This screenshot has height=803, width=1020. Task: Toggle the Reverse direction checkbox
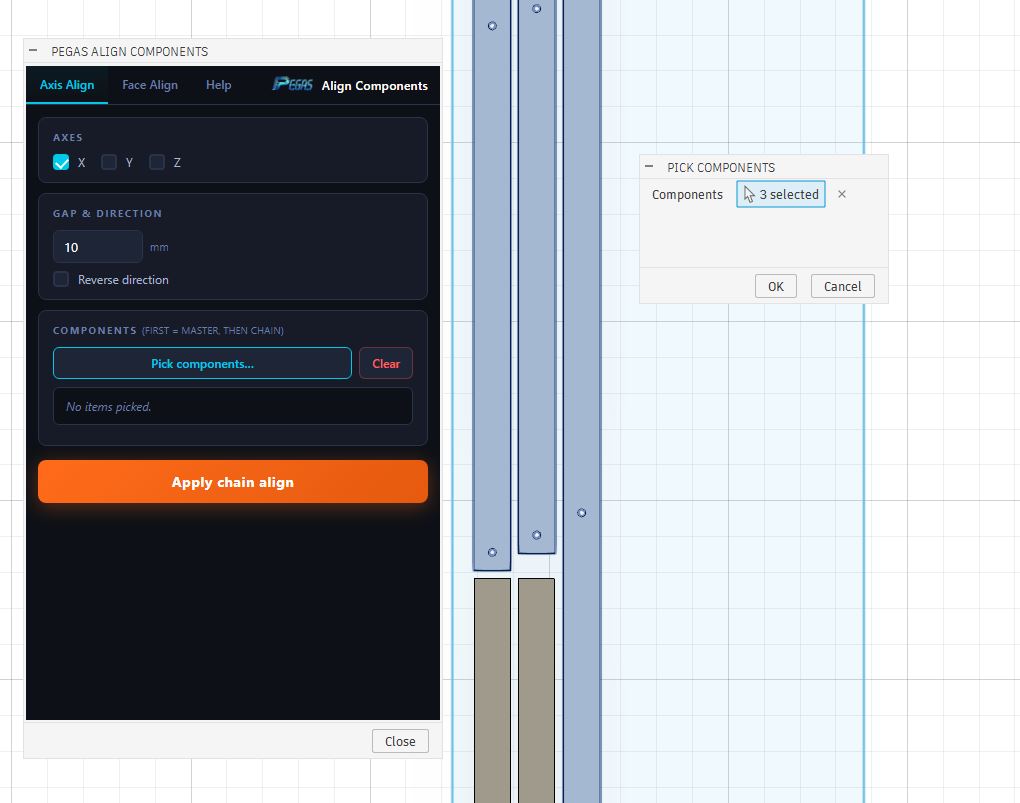[x=61, y=279]
